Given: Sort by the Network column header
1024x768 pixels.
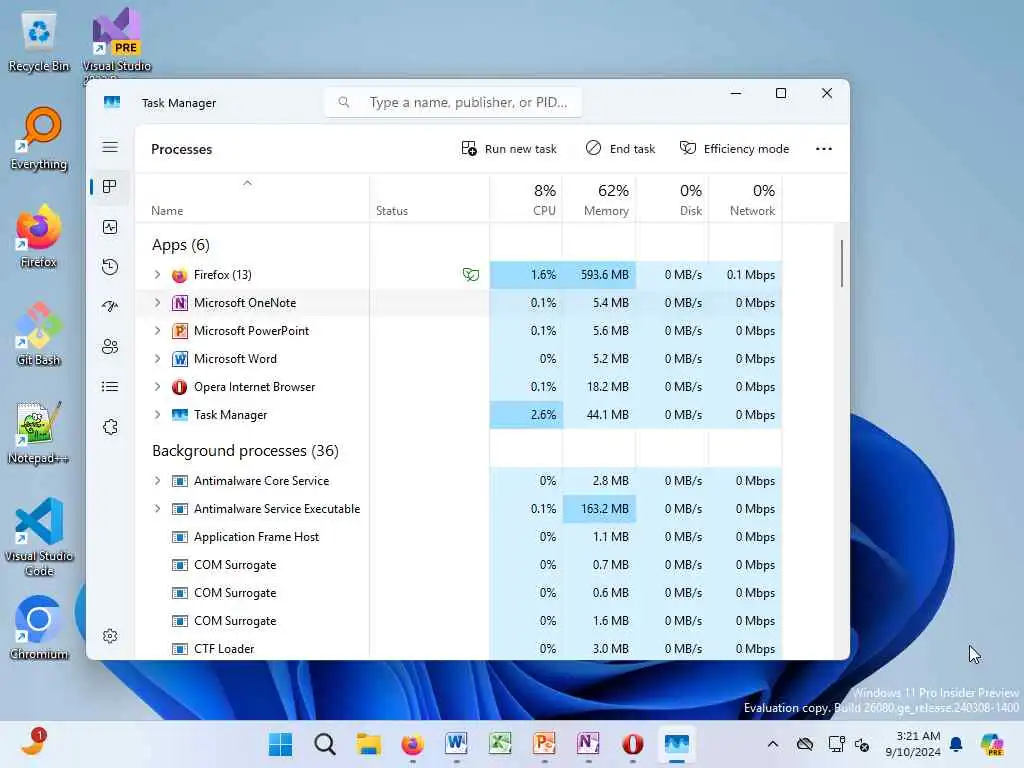Looking at the screenshot, I should 745,199.
